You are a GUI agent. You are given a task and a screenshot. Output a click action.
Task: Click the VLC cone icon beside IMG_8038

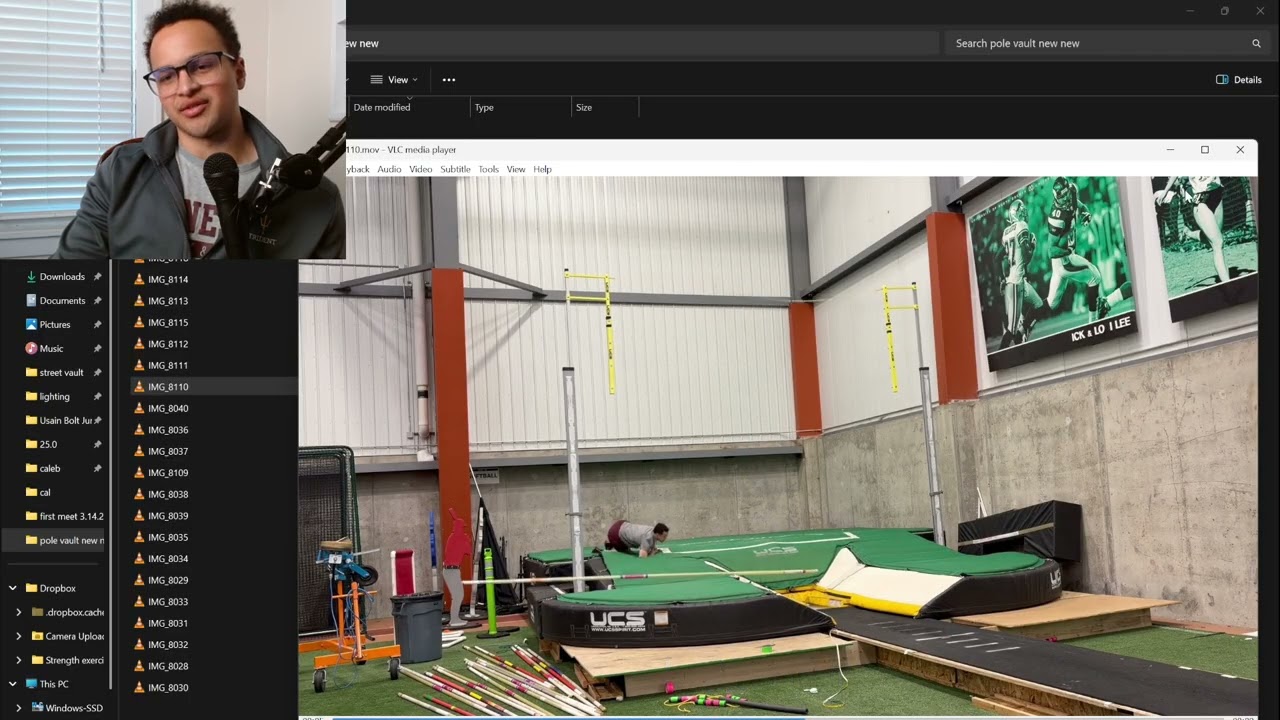[139, 494]
